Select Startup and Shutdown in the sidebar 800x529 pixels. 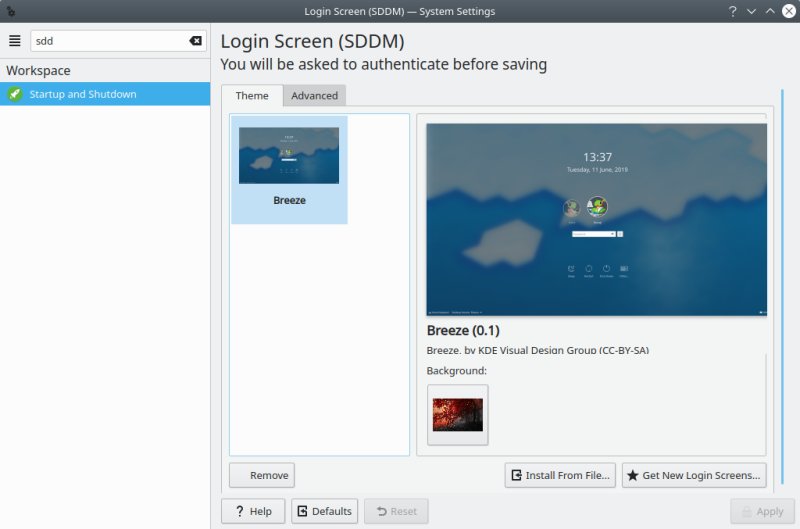[x=105, y=94]
